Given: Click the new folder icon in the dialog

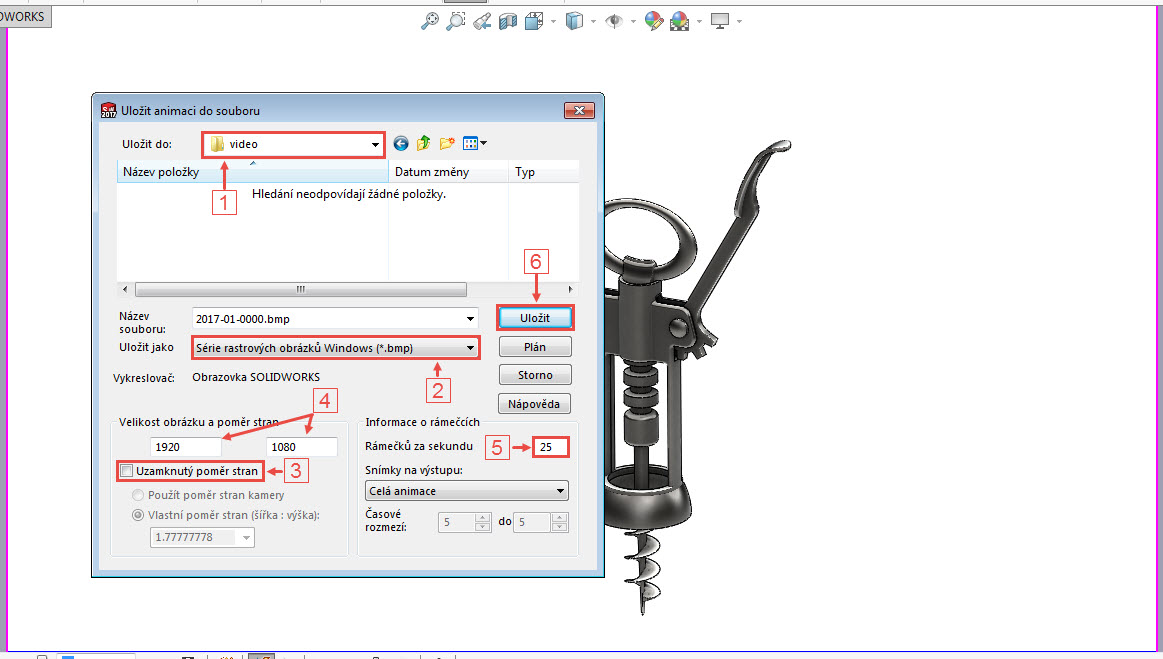Looking at the screenshot, I should pos(447,143).
